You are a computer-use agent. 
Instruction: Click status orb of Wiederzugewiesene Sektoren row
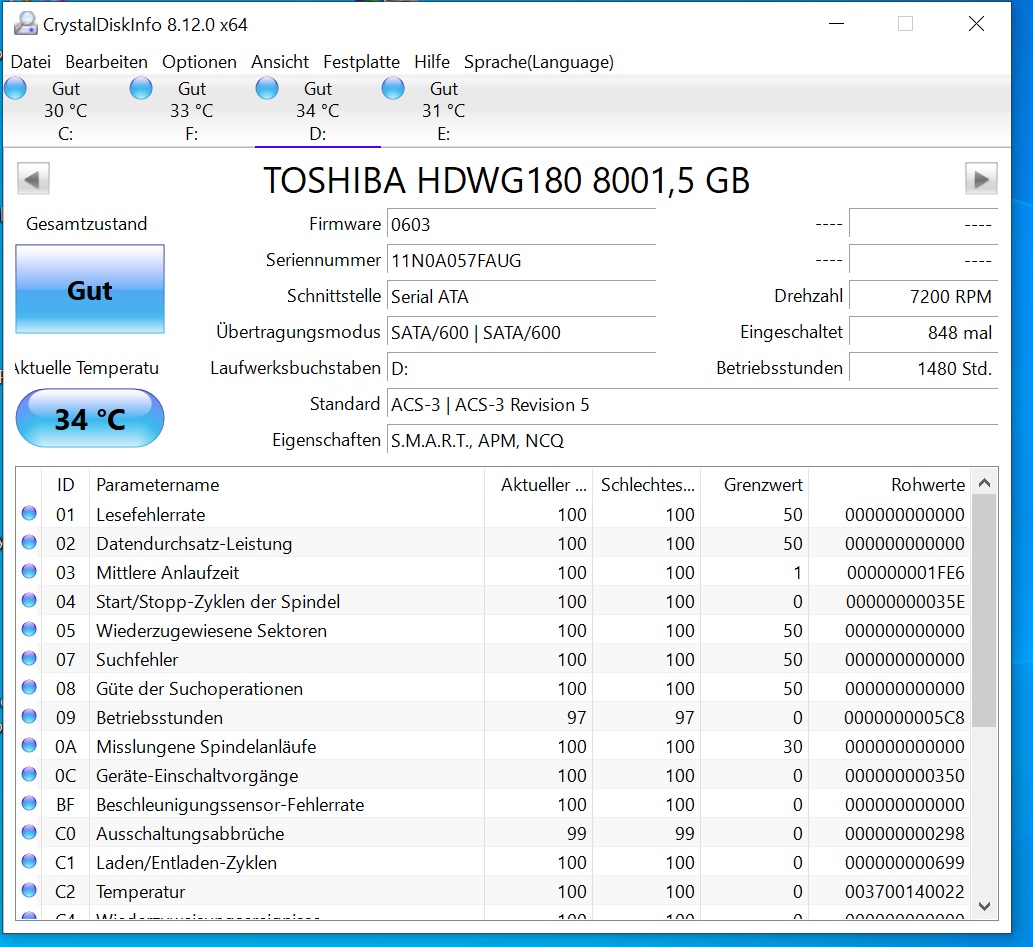[x=29, y=629]
